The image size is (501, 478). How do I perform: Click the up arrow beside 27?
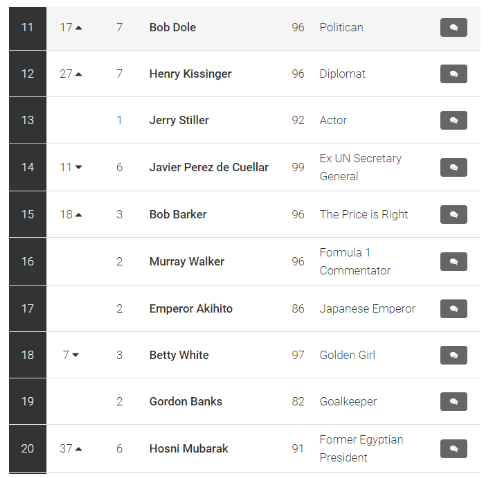pos(79,74)
